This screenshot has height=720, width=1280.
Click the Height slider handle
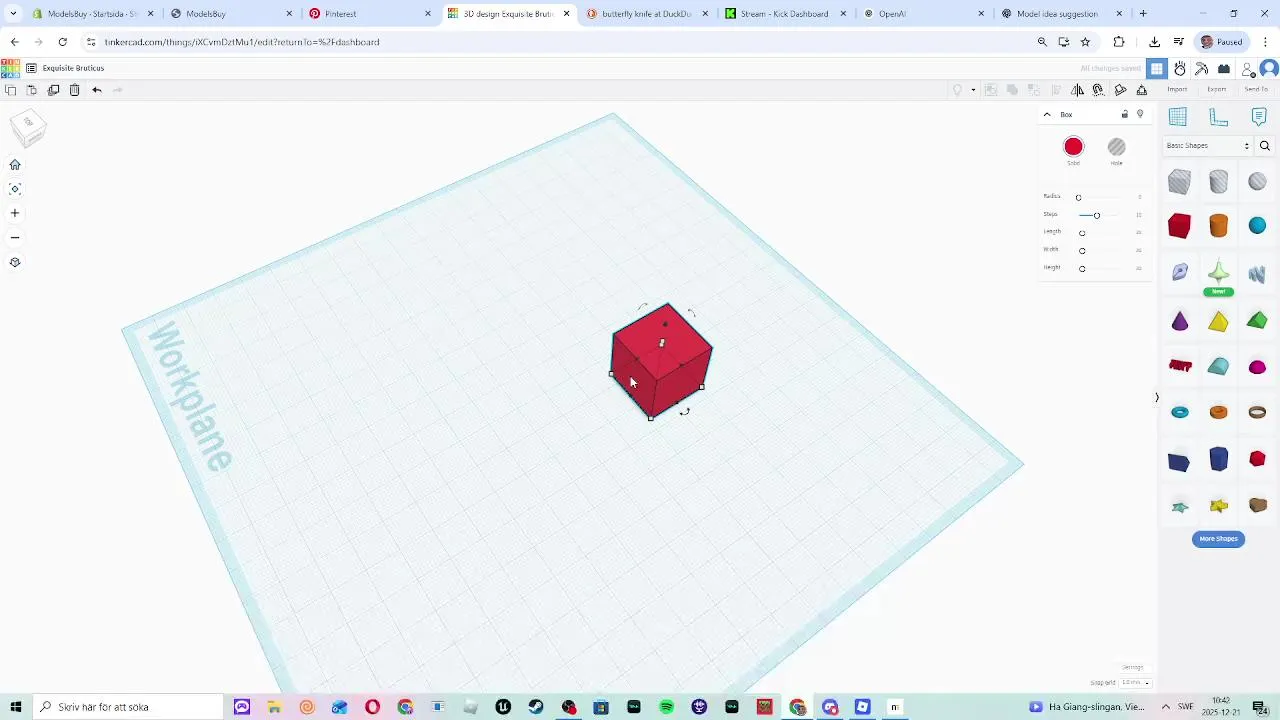click(x=1082, y=268)
